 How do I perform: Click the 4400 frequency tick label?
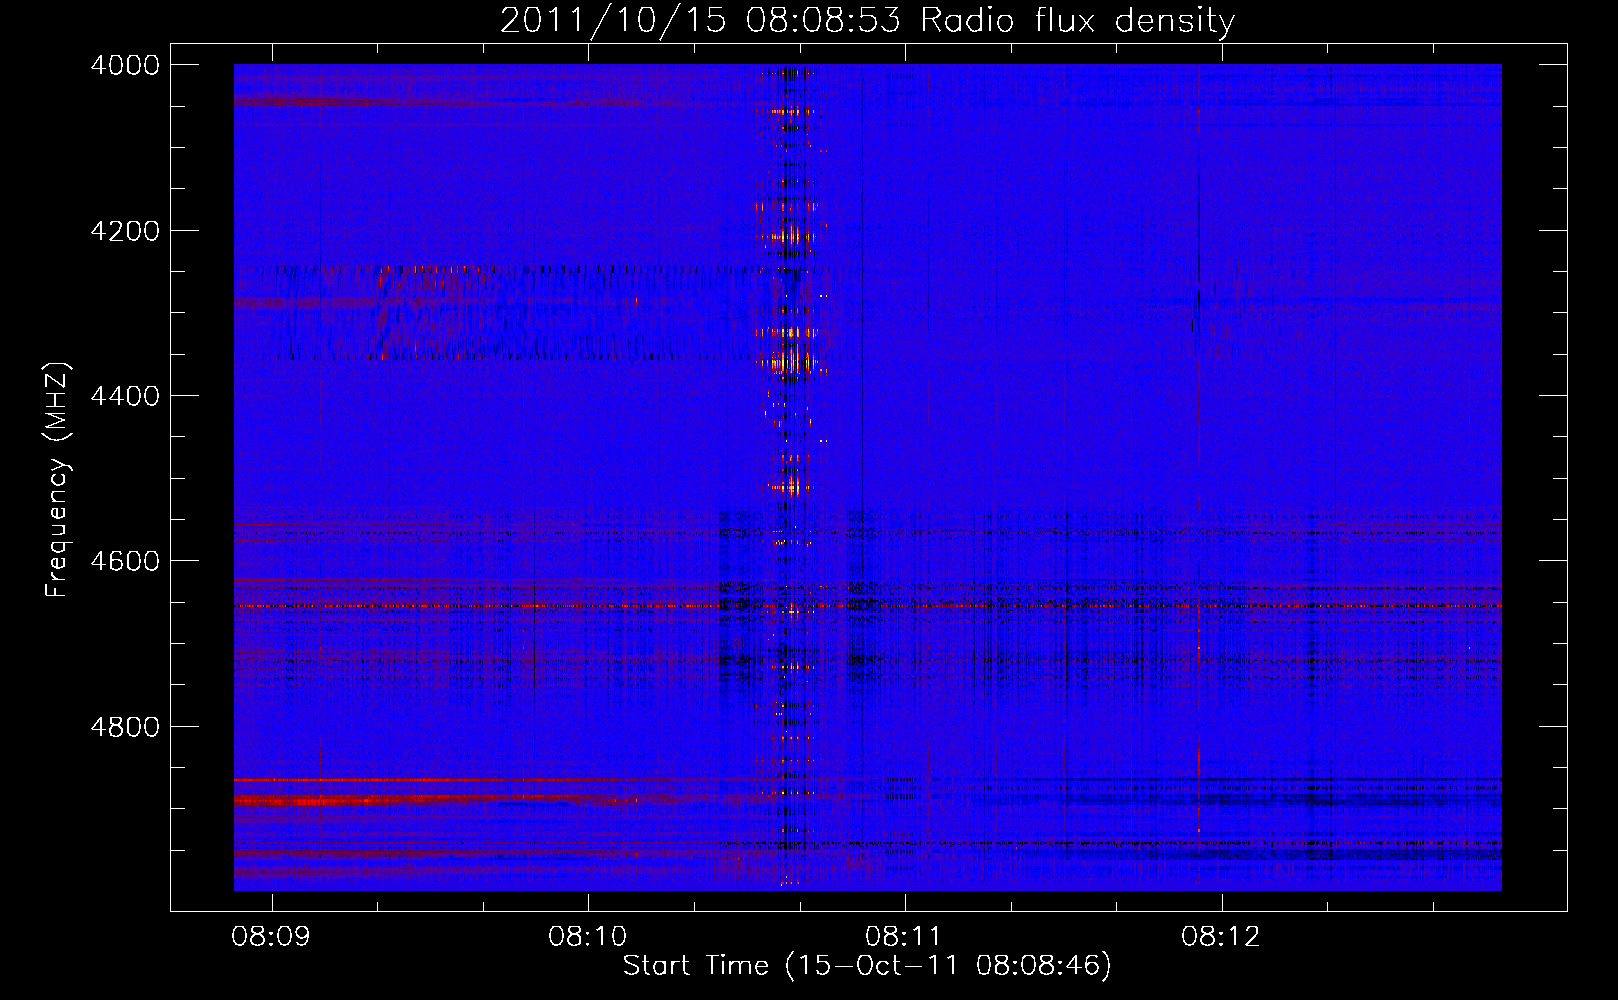click(125, 396)
